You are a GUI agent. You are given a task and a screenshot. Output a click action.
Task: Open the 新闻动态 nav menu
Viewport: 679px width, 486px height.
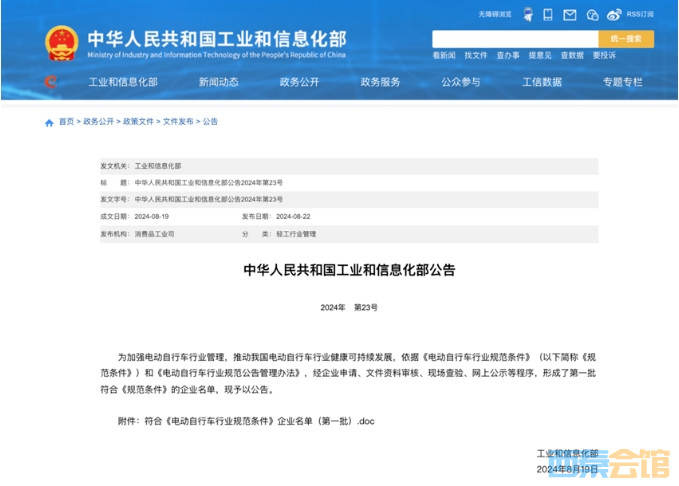click(219, 82)
